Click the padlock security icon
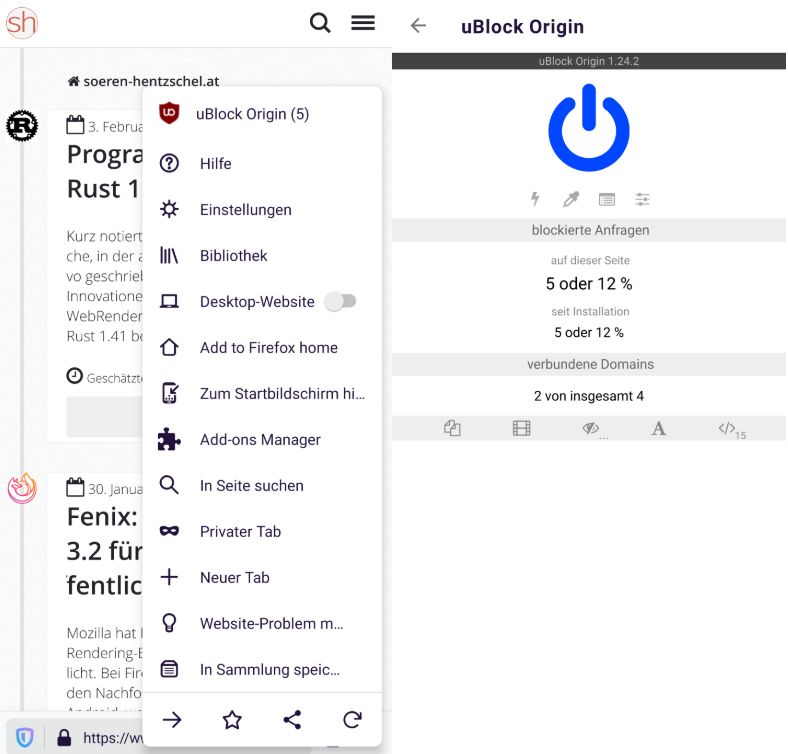 [64, 737]
